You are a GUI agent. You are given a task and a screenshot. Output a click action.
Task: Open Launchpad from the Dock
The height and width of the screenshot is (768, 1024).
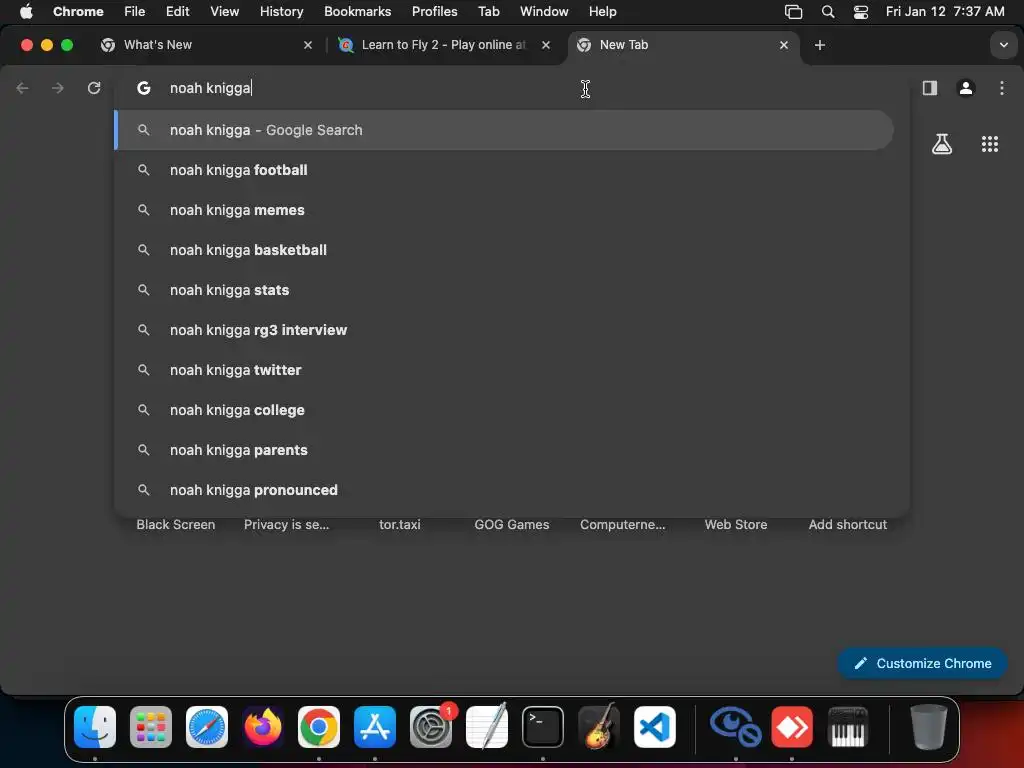[151, 727]
